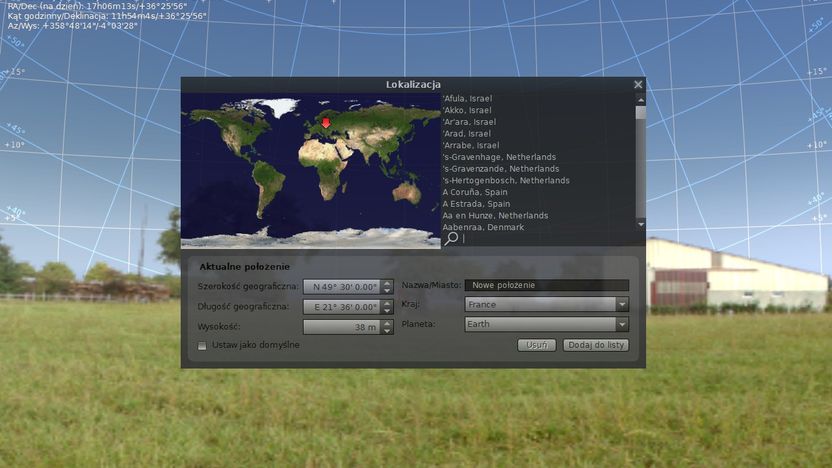832x468 pixels.
Task: Increase longitude with up stepper arrow
Action: [387, 304]
